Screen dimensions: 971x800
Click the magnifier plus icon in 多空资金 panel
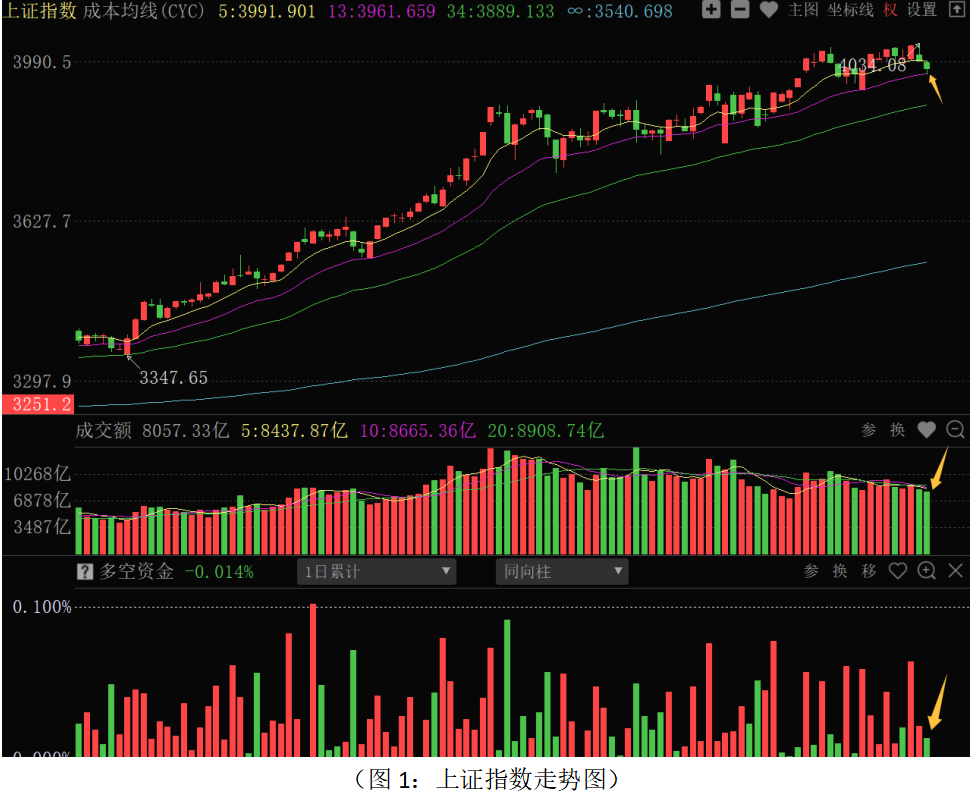pos(926,571)
